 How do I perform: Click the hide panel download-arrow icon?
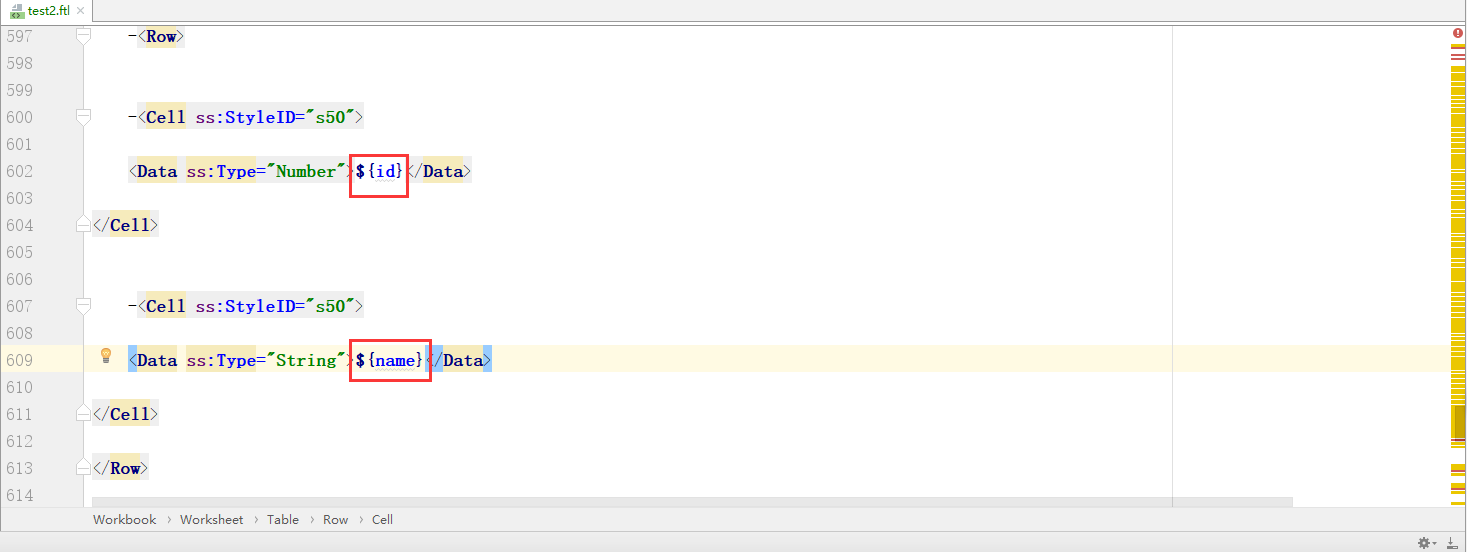coord(1451,542)
